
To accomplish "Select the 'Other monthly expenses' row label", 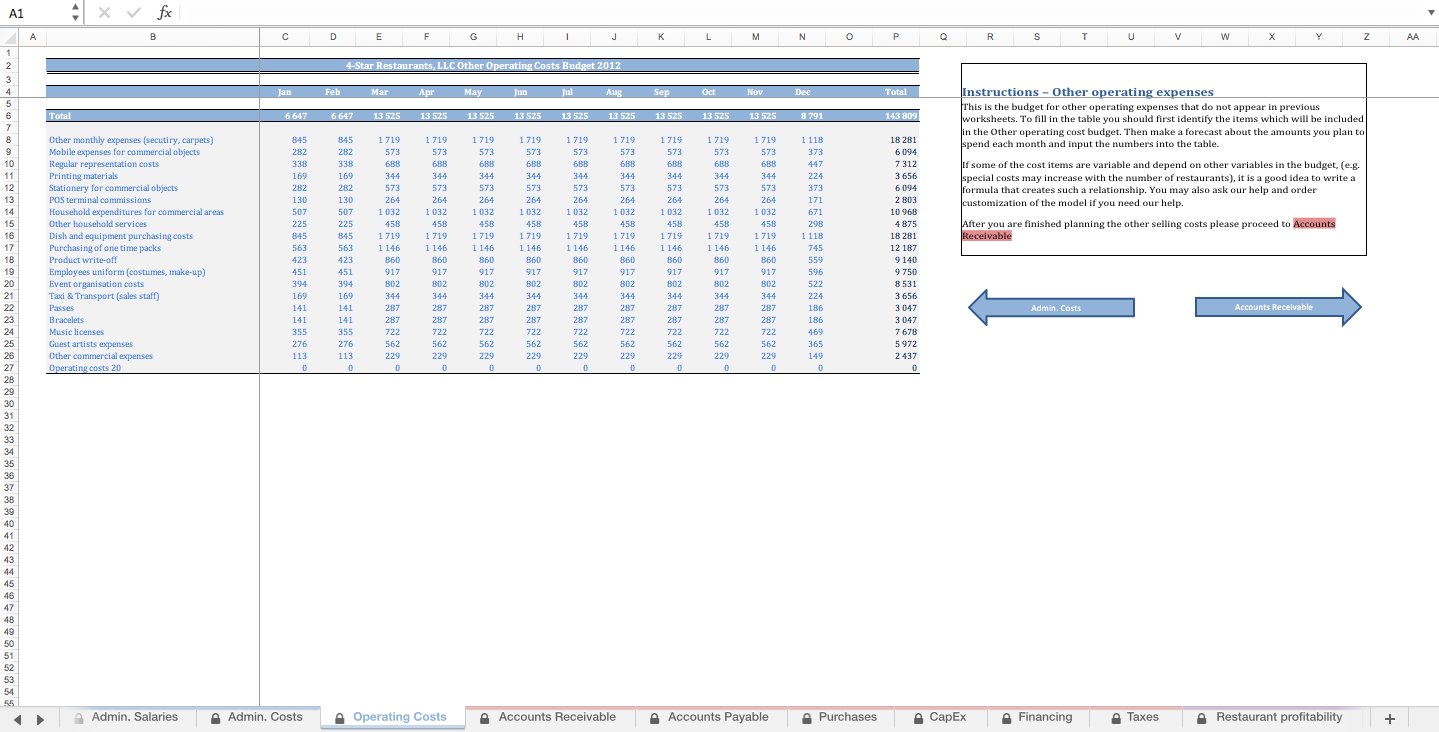I will pyautogui.click(x=131, y=140).
